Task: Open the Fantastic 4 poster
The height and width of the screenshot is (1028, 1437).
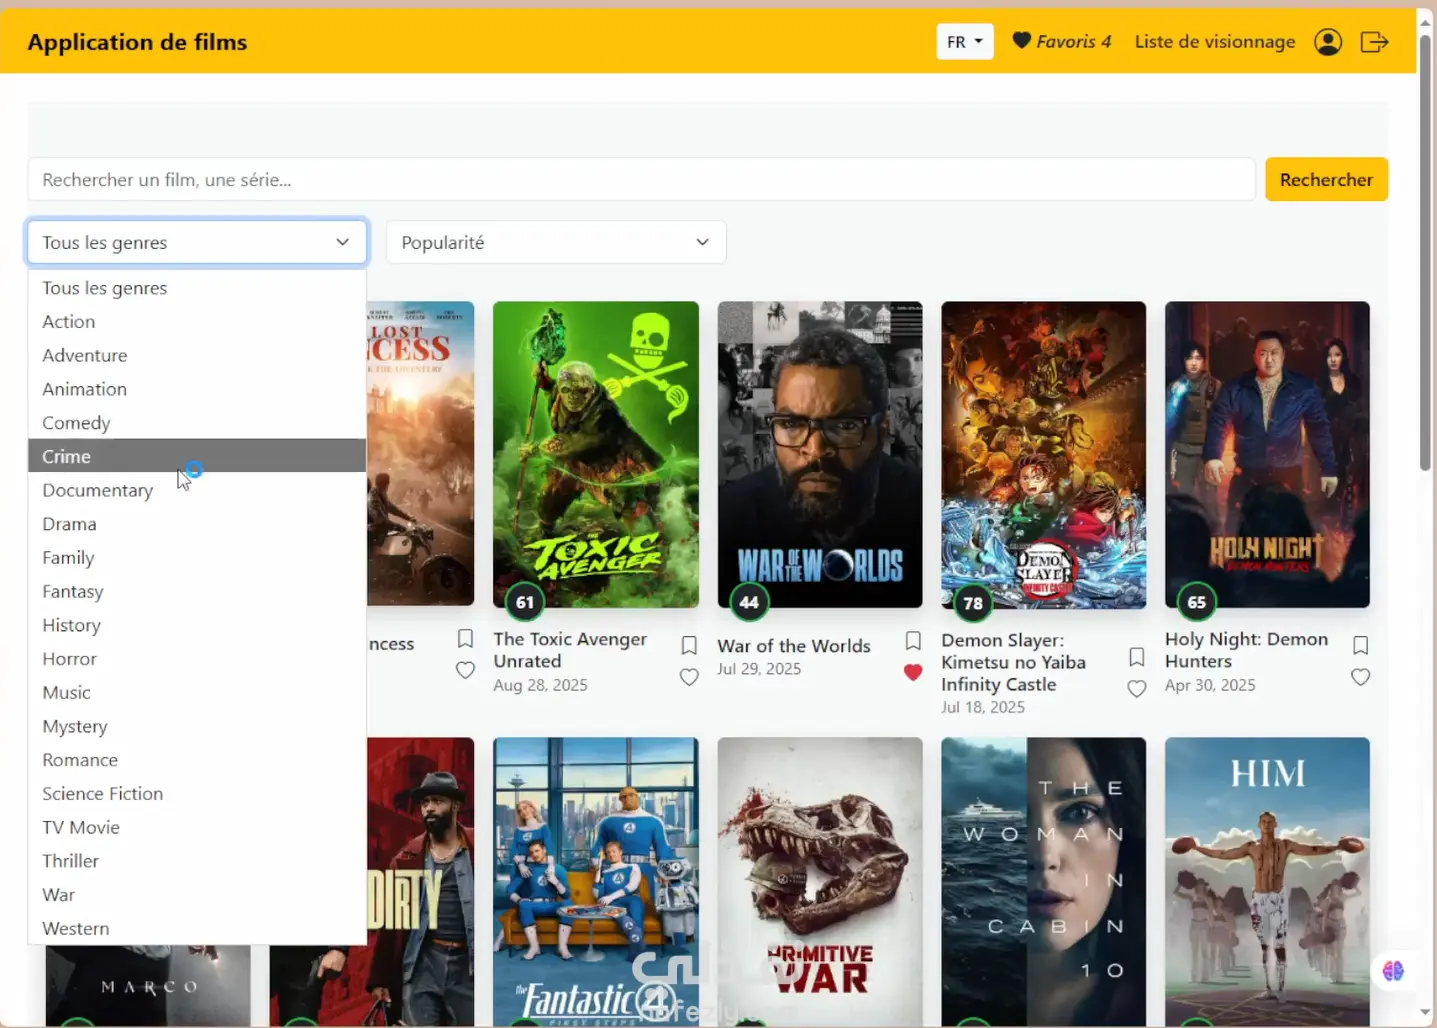Action: tap(596, 882)
